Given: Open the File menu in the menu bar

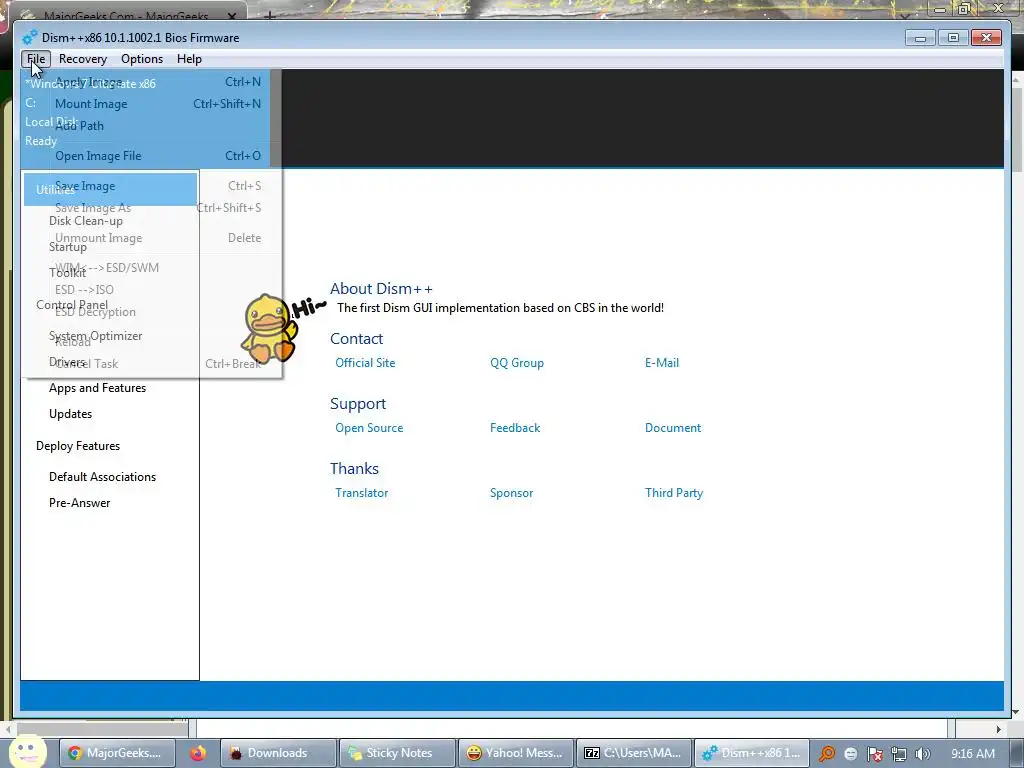Looking at the screenshot, I should click(36, 59).
